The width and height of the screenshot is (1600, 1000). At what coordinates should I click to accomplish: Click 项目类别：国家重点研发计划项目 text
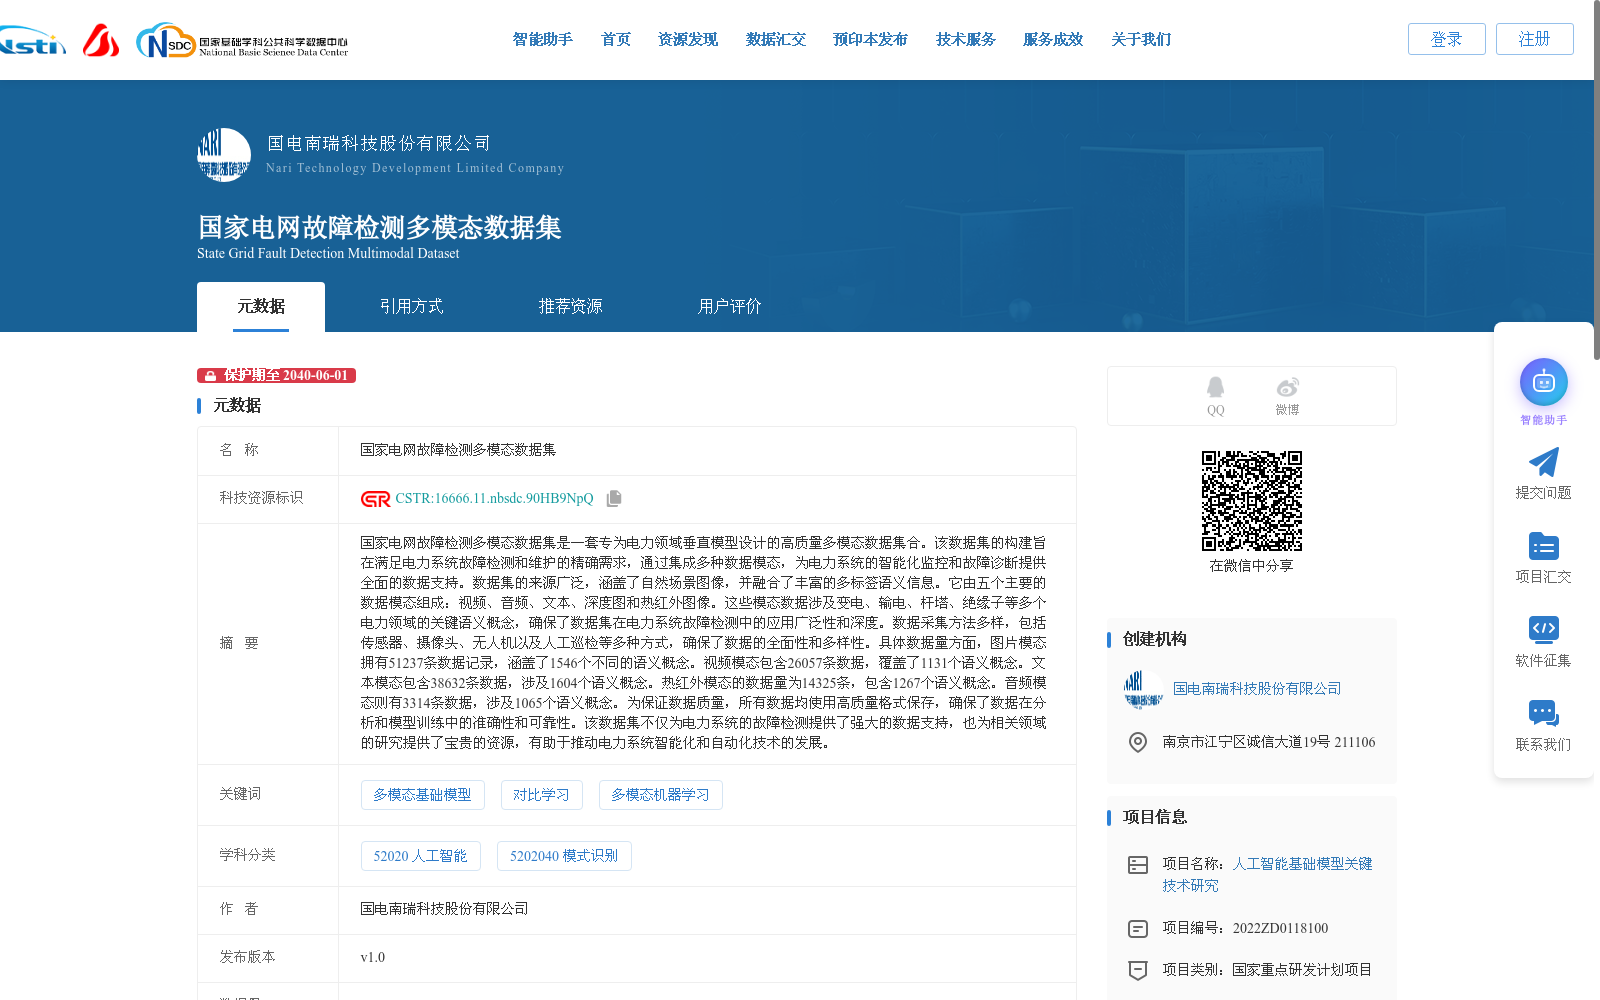click(x=1267, y=970)
